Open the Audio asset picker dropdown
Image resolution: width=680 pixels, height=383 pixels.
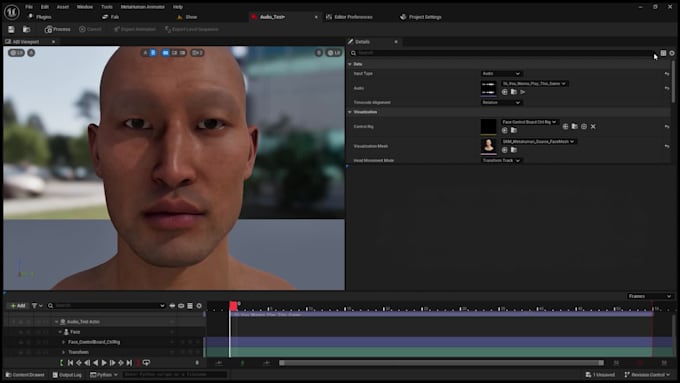534,83
